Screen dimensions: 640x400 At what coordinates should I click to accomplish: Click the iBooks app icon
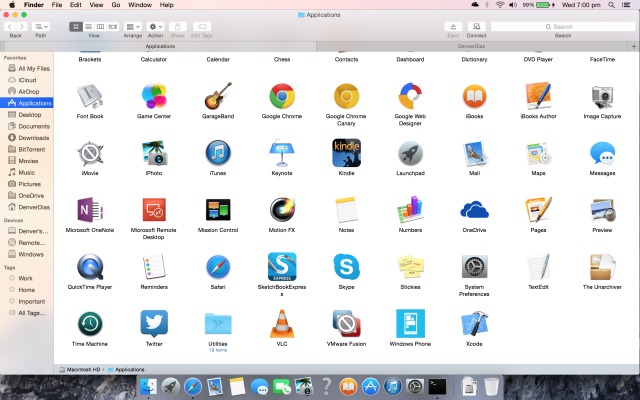(x=474, y=97)
